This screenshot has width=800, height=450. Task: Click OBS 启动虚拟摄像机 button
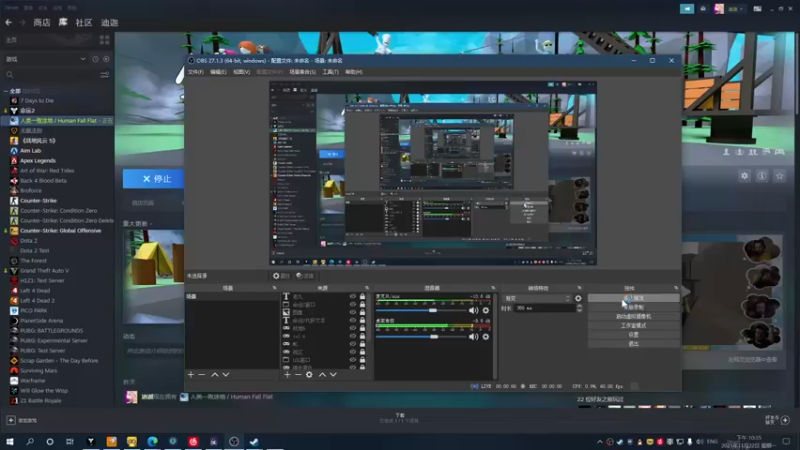633,316
